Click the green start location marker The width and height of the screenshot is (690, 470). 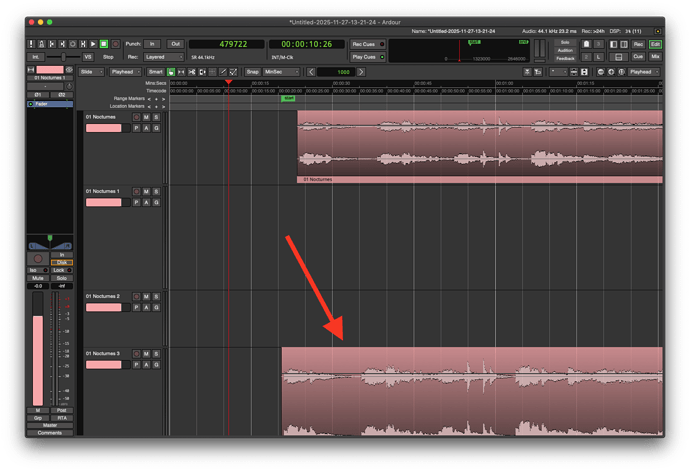(x=288, y=99)
